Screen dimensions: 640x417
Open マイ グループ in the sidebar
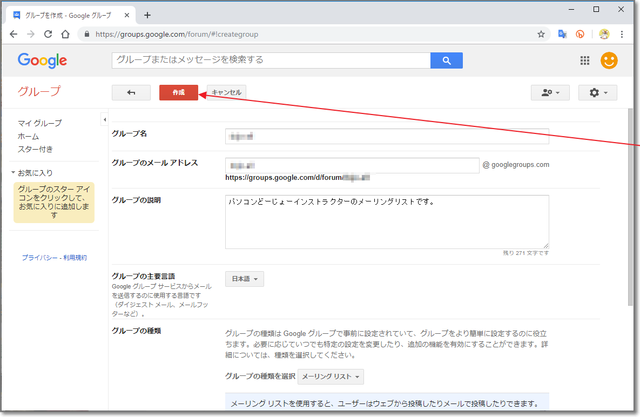coord(38,123)
